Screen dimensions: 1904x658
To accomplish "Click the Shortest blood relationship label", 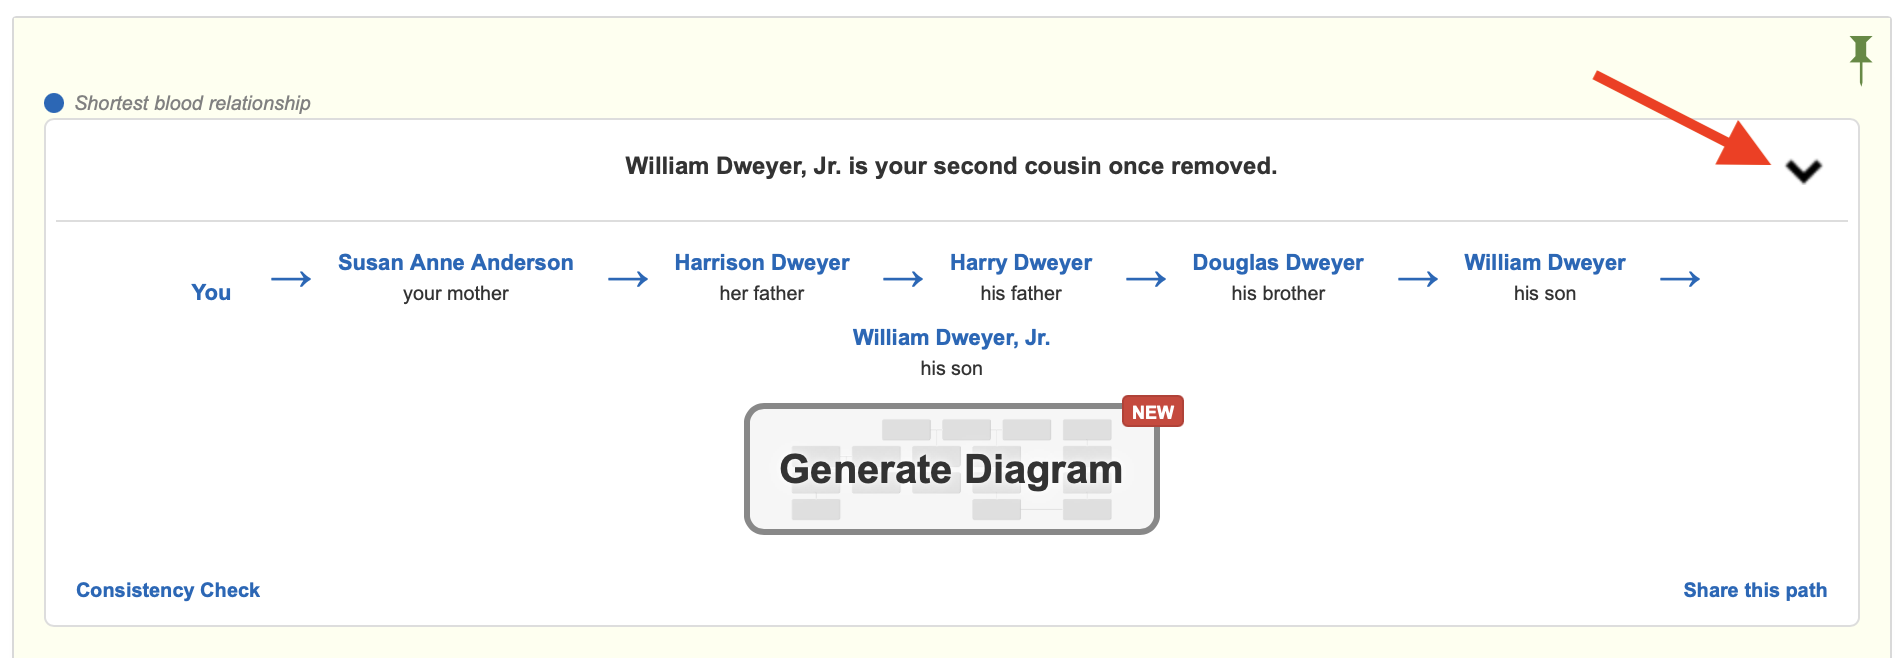I will click(x=193, y=103).
